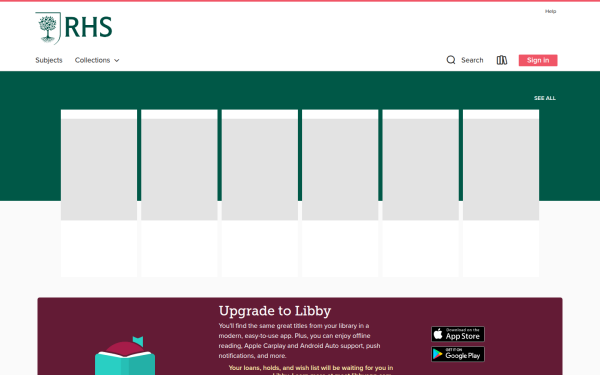Screen dimensions: 600x375
Task: Click the magnifying glass search icon
Action: tap(451, 60)
